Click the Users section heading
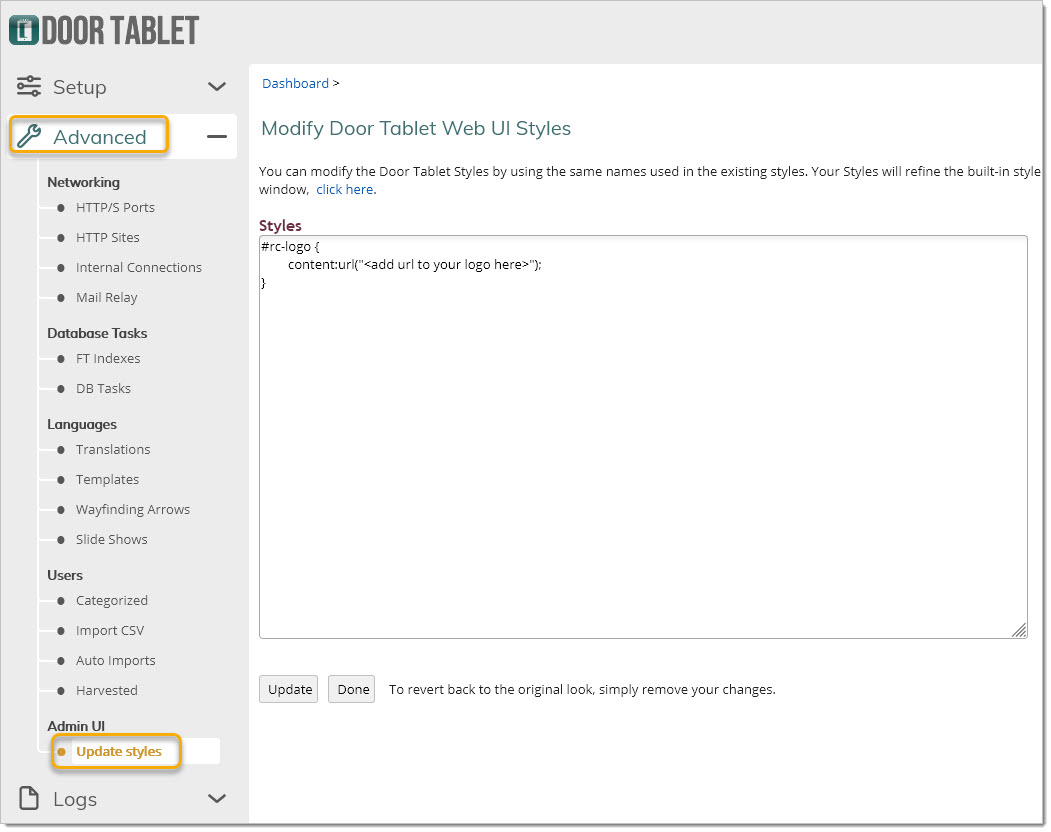The width and height of the screenshot is (1051, 832). [x=65, y=575]
